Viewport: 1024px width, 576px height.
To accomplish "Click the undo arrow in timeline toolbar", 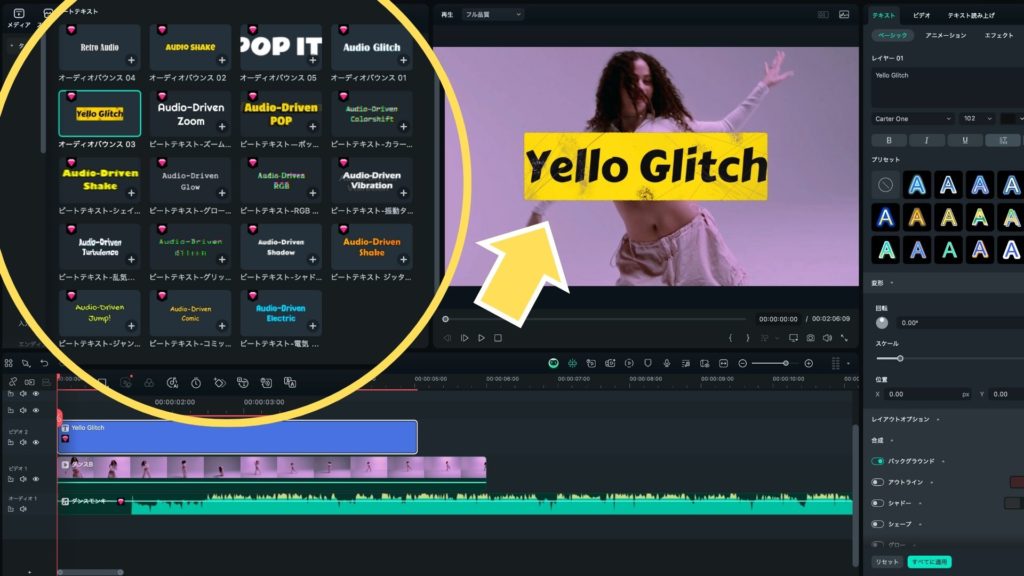I will 44,363.
